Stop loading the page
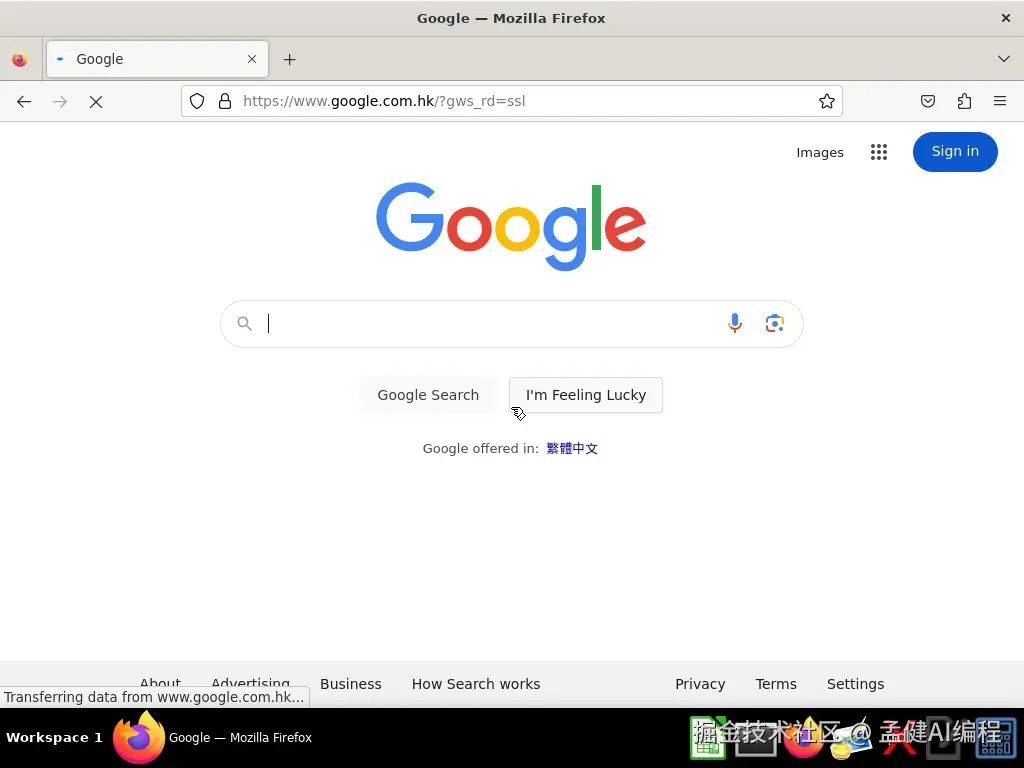 tap(96, 101)
